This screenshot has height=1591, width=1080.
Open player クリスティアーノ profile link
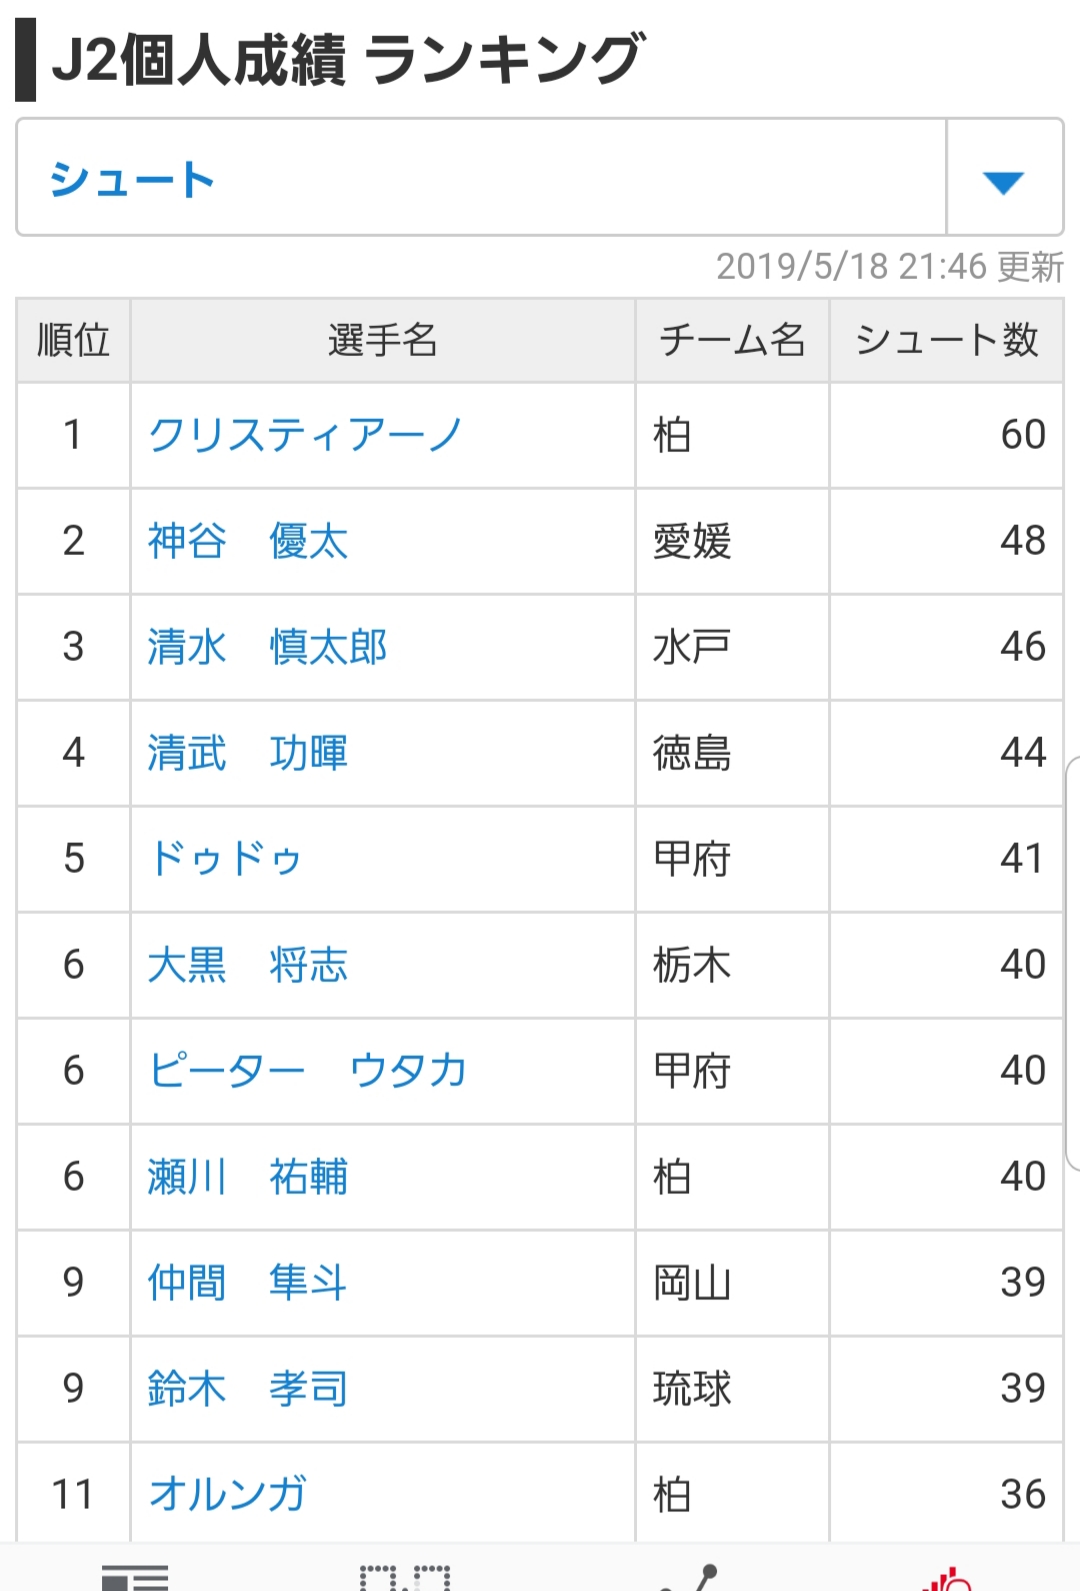pyautogui.click(x=305, y=435)
